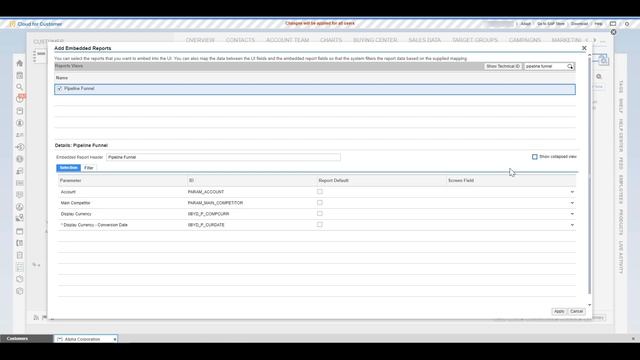Image resolution: width=640 pixels, height=360 pixels.
Task: Click the round X icon above right panel
Action: click(613, 32)
